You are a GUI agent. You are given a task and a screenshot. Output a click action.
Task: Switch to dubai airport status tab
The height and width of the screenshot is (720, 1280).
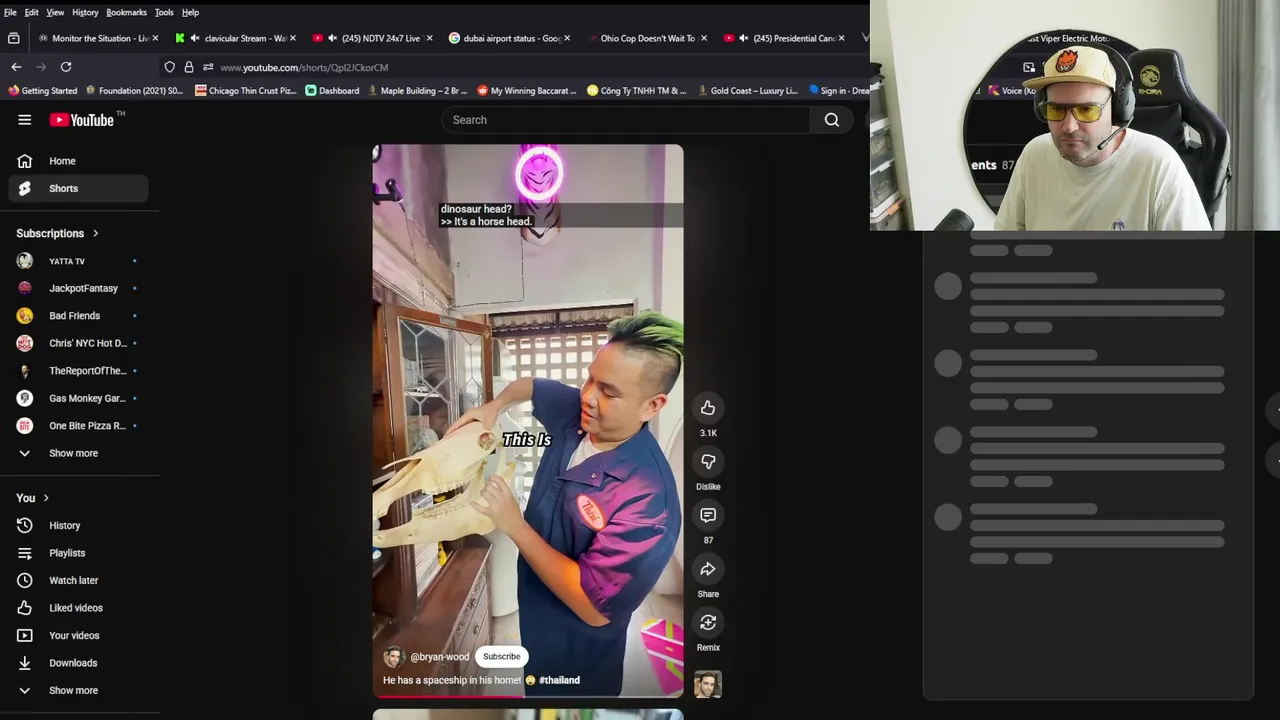[x=510, y=38]
